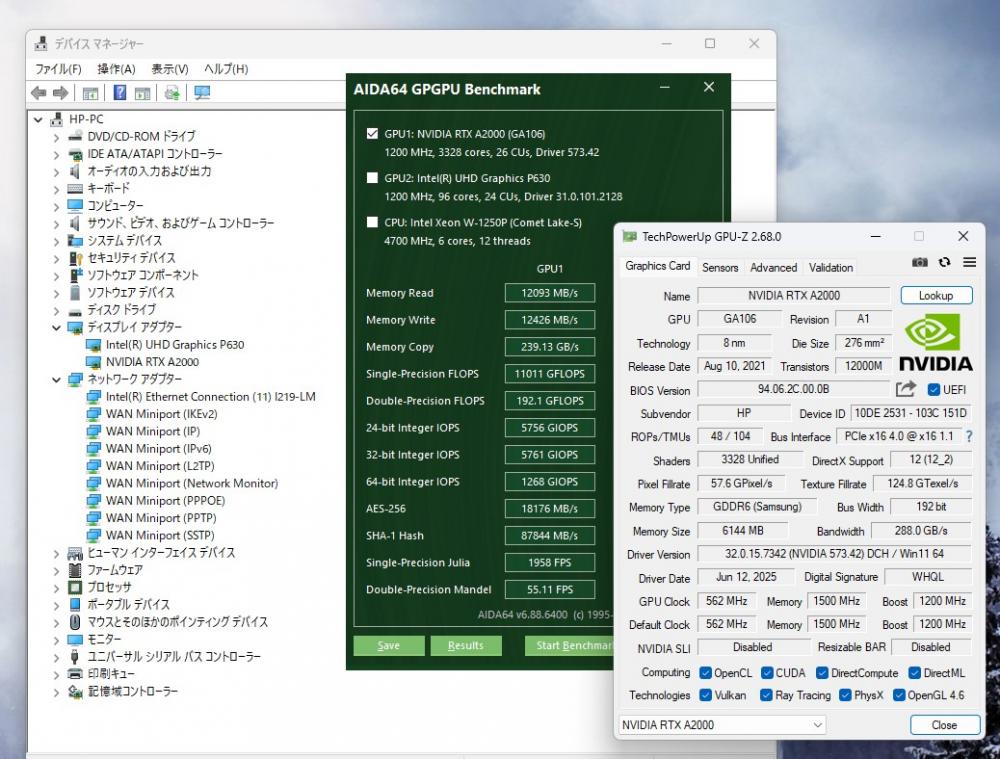
Task: Click the properties pane toolbar icon in Device Manager
Action: tap(142, 93)
